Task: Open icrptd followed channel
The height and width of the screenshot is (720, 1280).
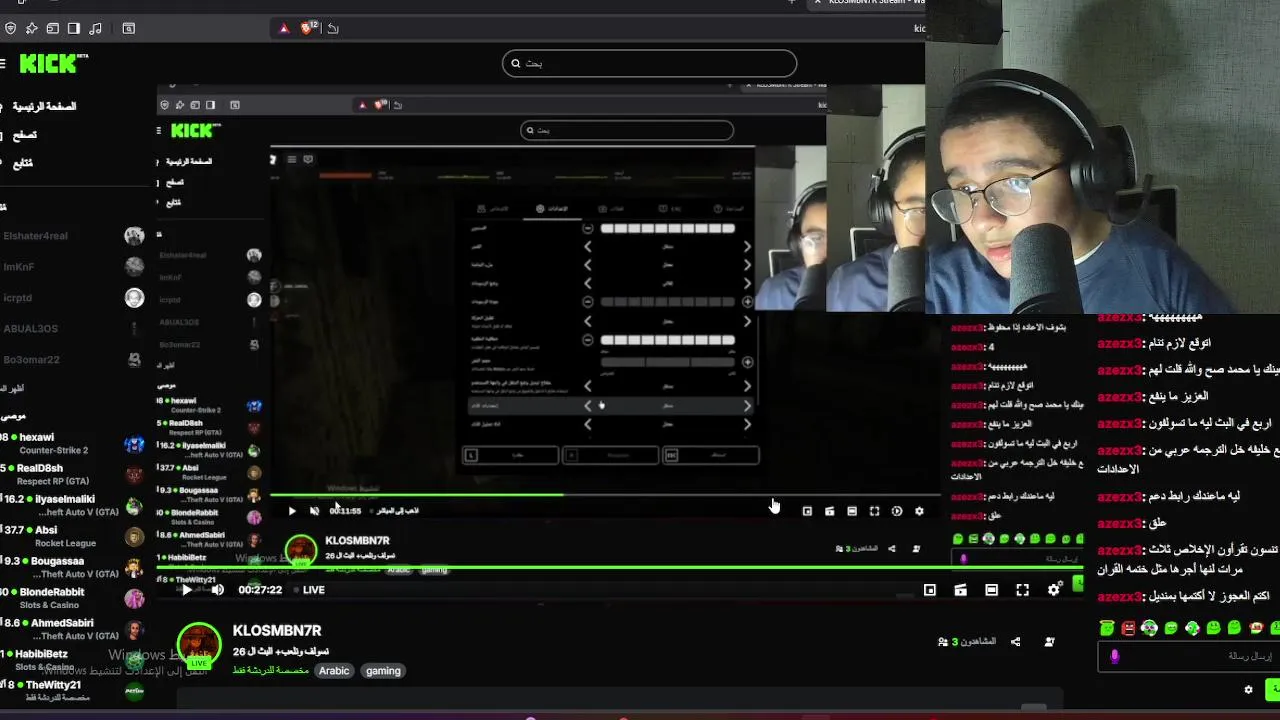Action: [72, 298]
